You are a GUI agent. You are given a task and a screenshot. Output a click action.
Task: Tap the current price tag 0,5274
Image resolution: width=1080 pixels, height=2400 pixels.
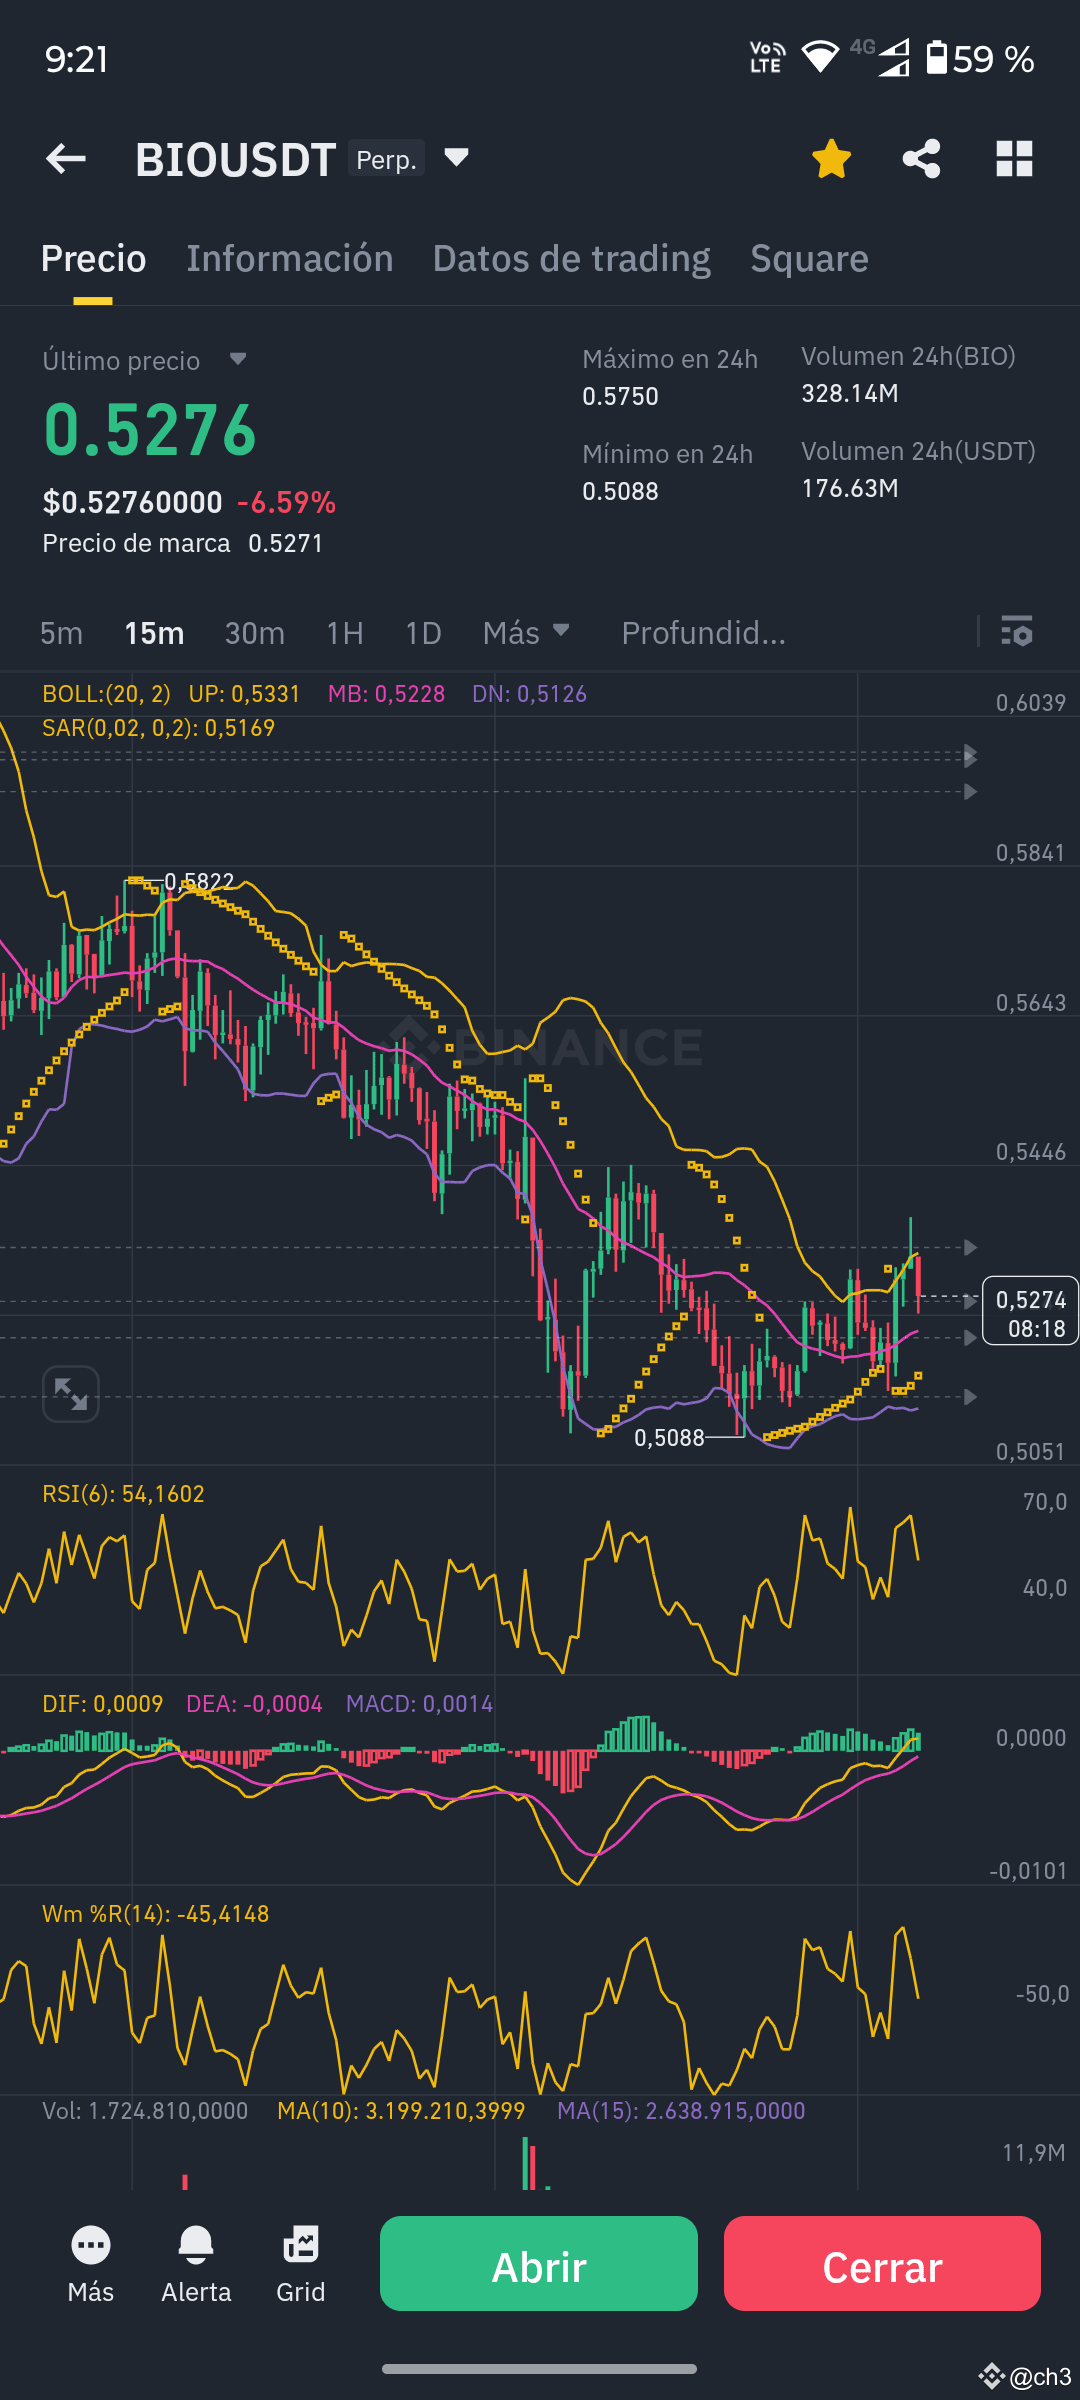[1030, 1311]
